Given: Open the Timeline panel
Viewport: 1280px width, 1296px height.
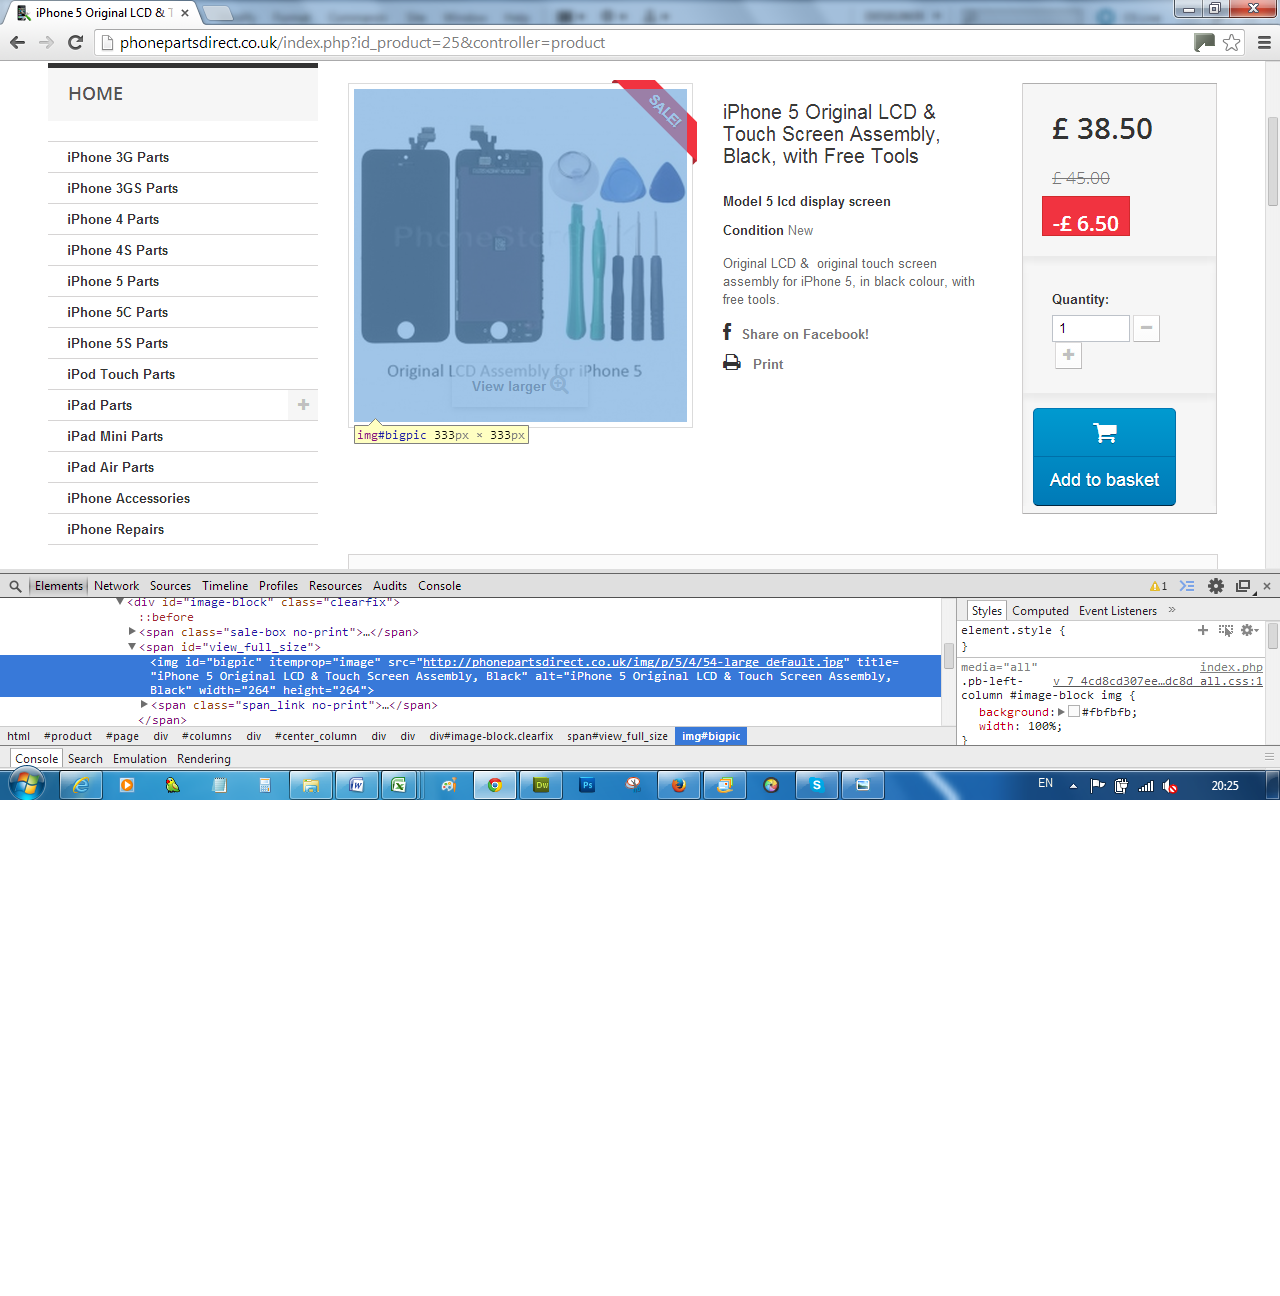Looking at the screenshot, I should click(225, 586).
